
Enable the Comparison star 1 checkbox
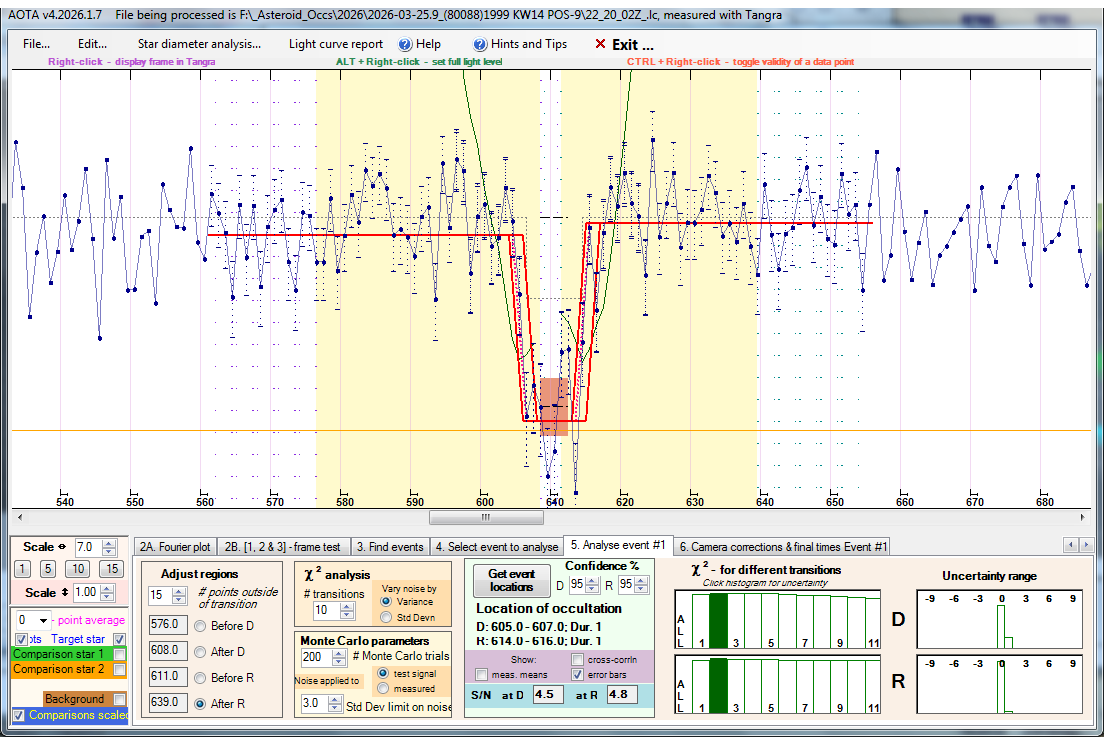click(120, 654)
